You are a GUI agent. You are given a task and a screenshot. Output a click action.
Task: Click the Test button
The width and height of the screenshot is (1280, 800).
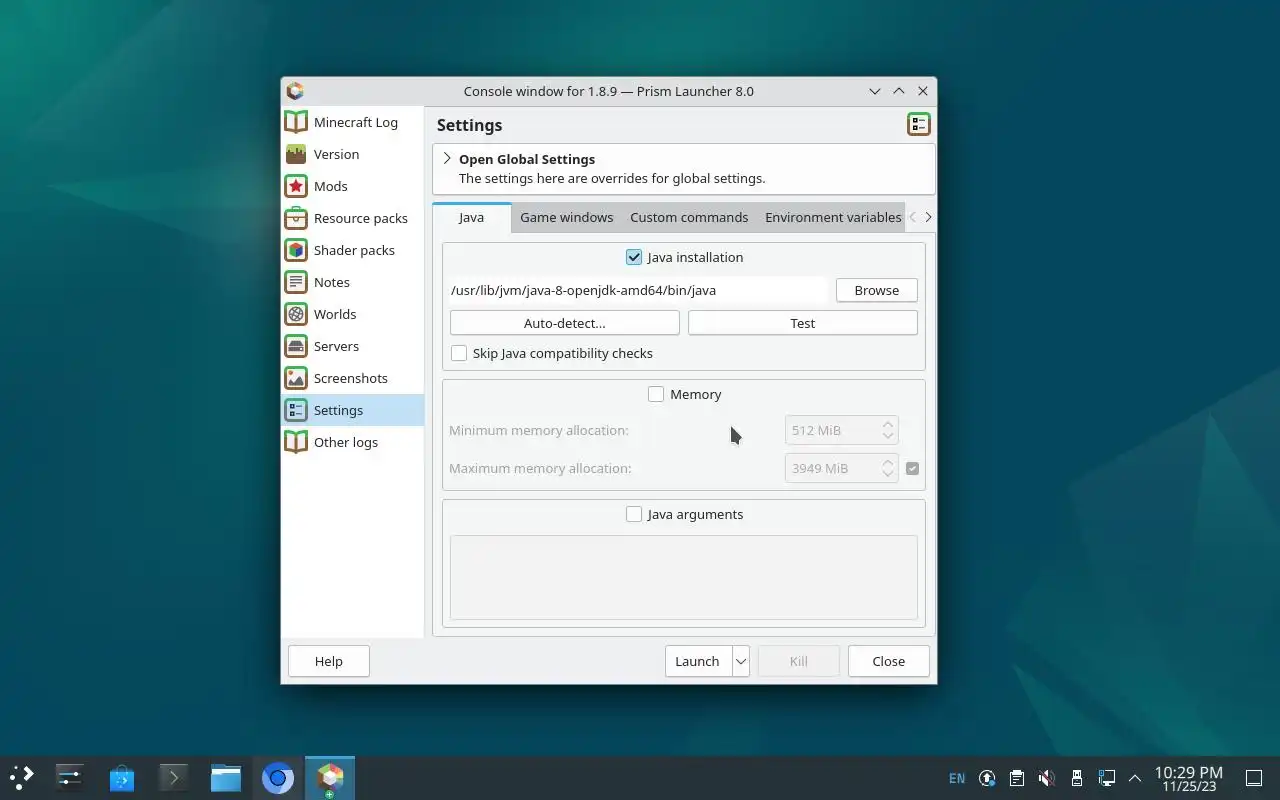point(803,323)
